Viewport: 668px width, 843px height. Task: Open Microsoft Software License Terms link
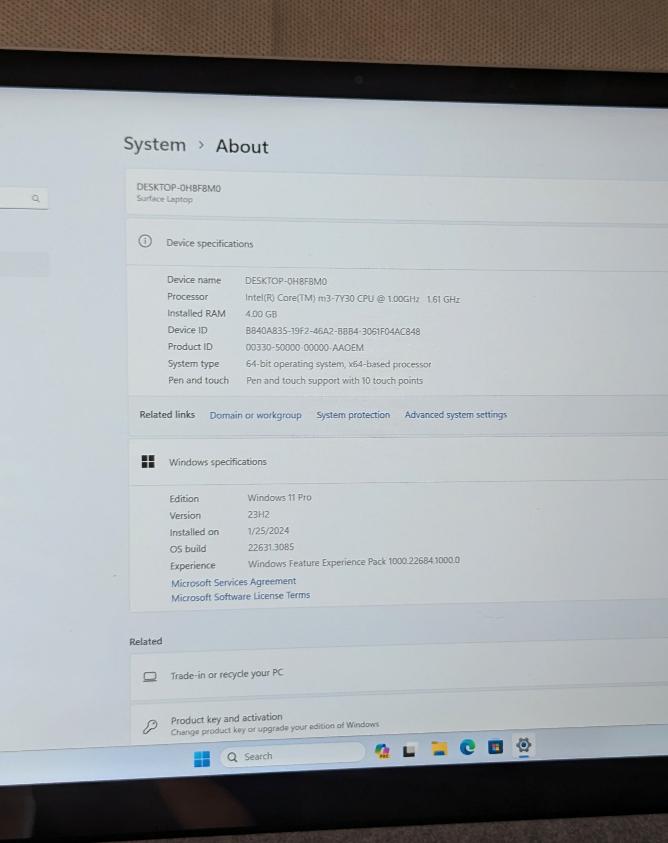pyautogui.click(x=240, y=596)
